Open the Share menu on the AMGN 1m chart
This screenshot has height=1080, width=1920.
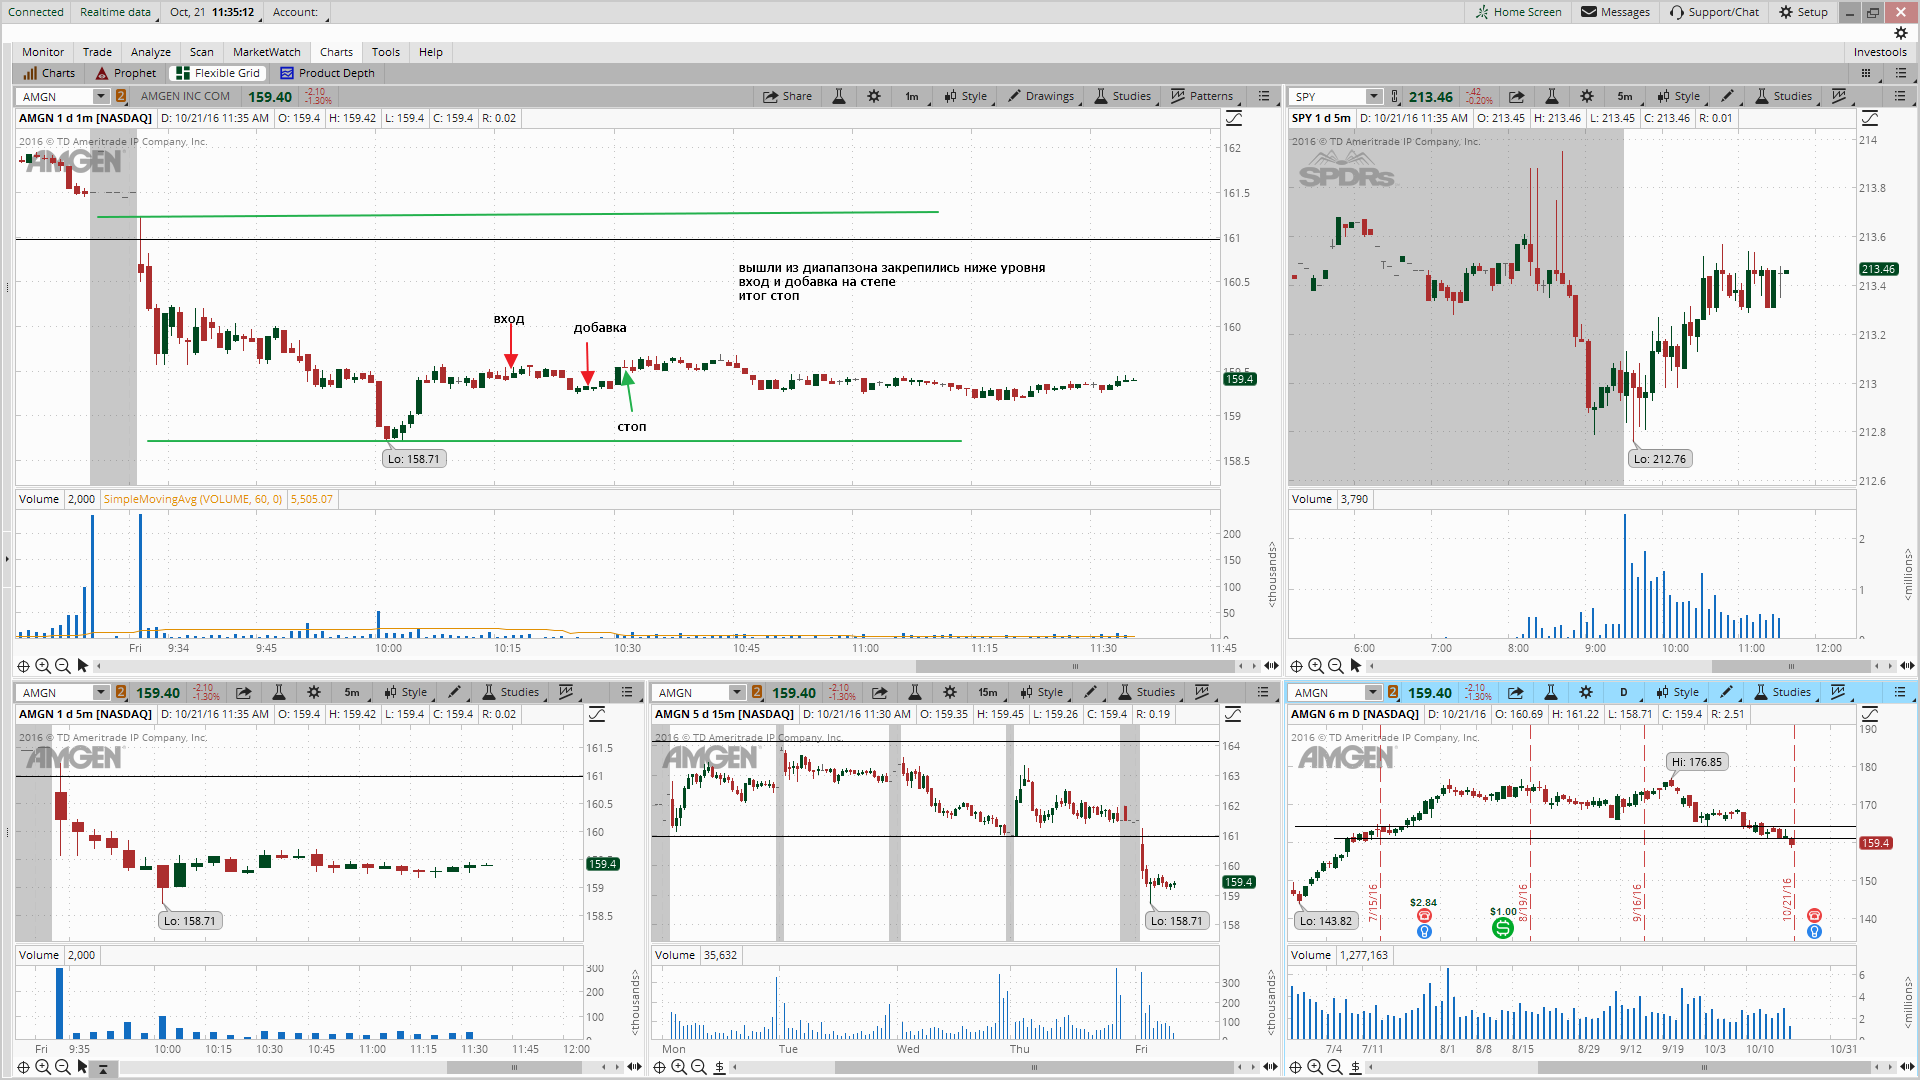coord(787,97)
